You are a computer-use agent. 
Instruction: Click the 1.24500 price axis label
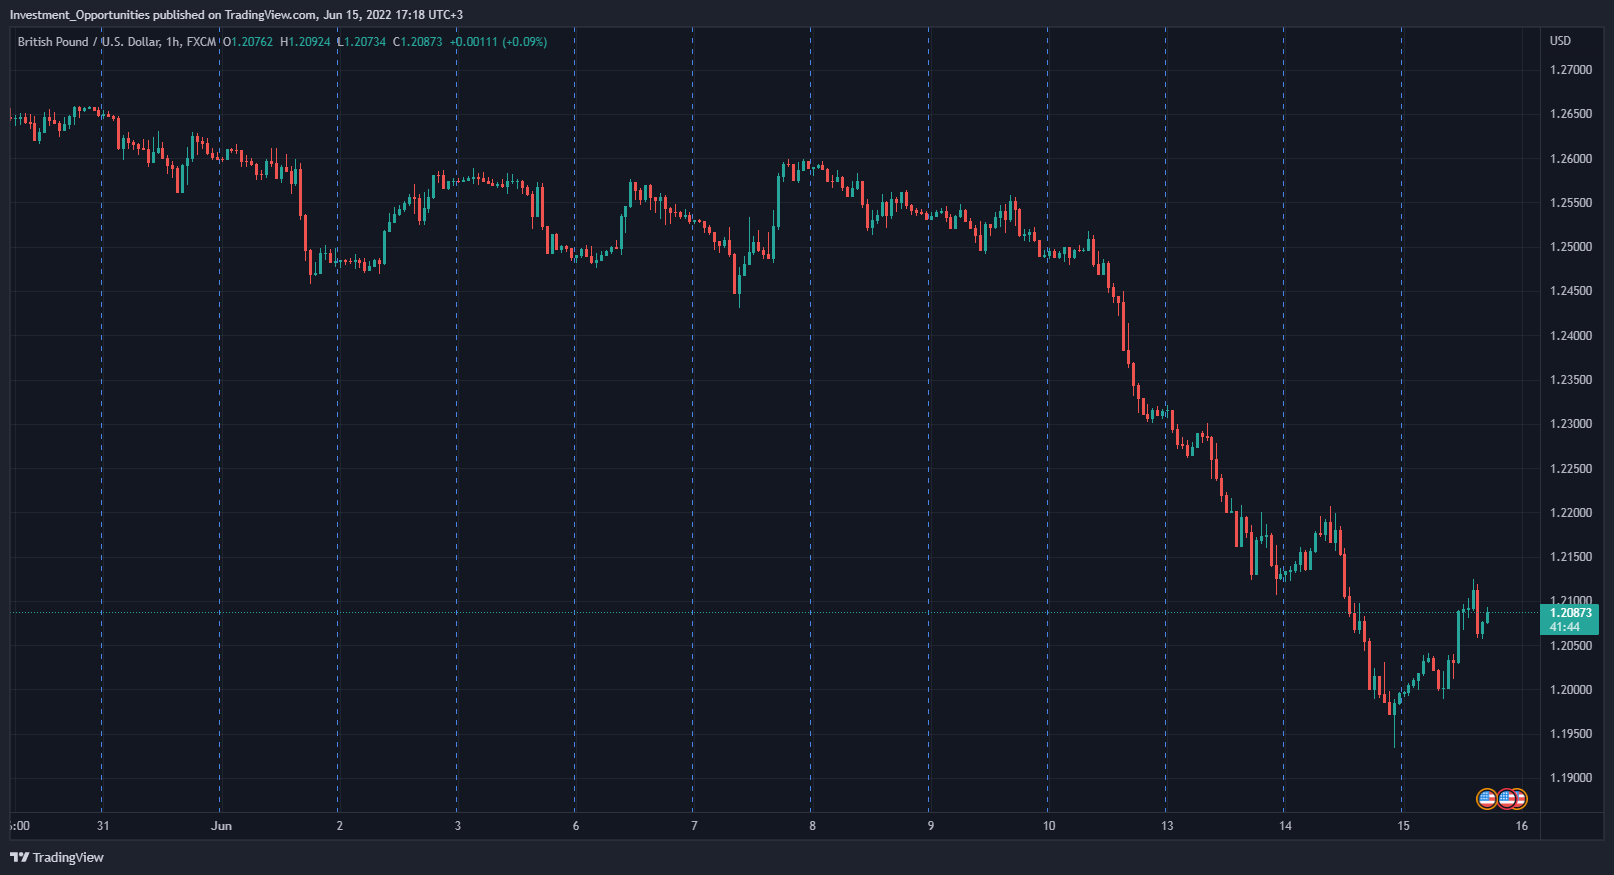[1571, 291]
